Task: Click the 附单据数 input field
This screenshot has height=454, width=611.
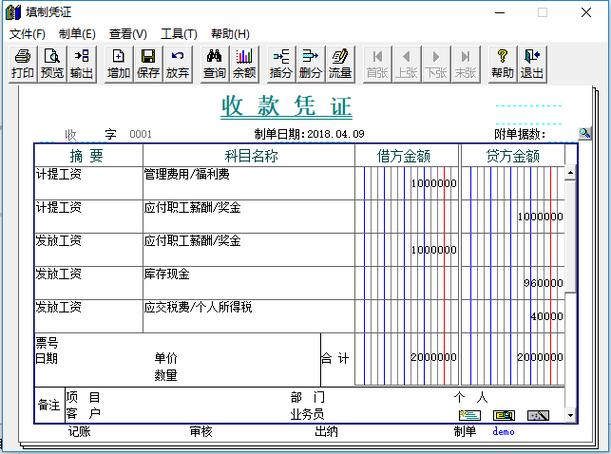Action: pos(561,134)
